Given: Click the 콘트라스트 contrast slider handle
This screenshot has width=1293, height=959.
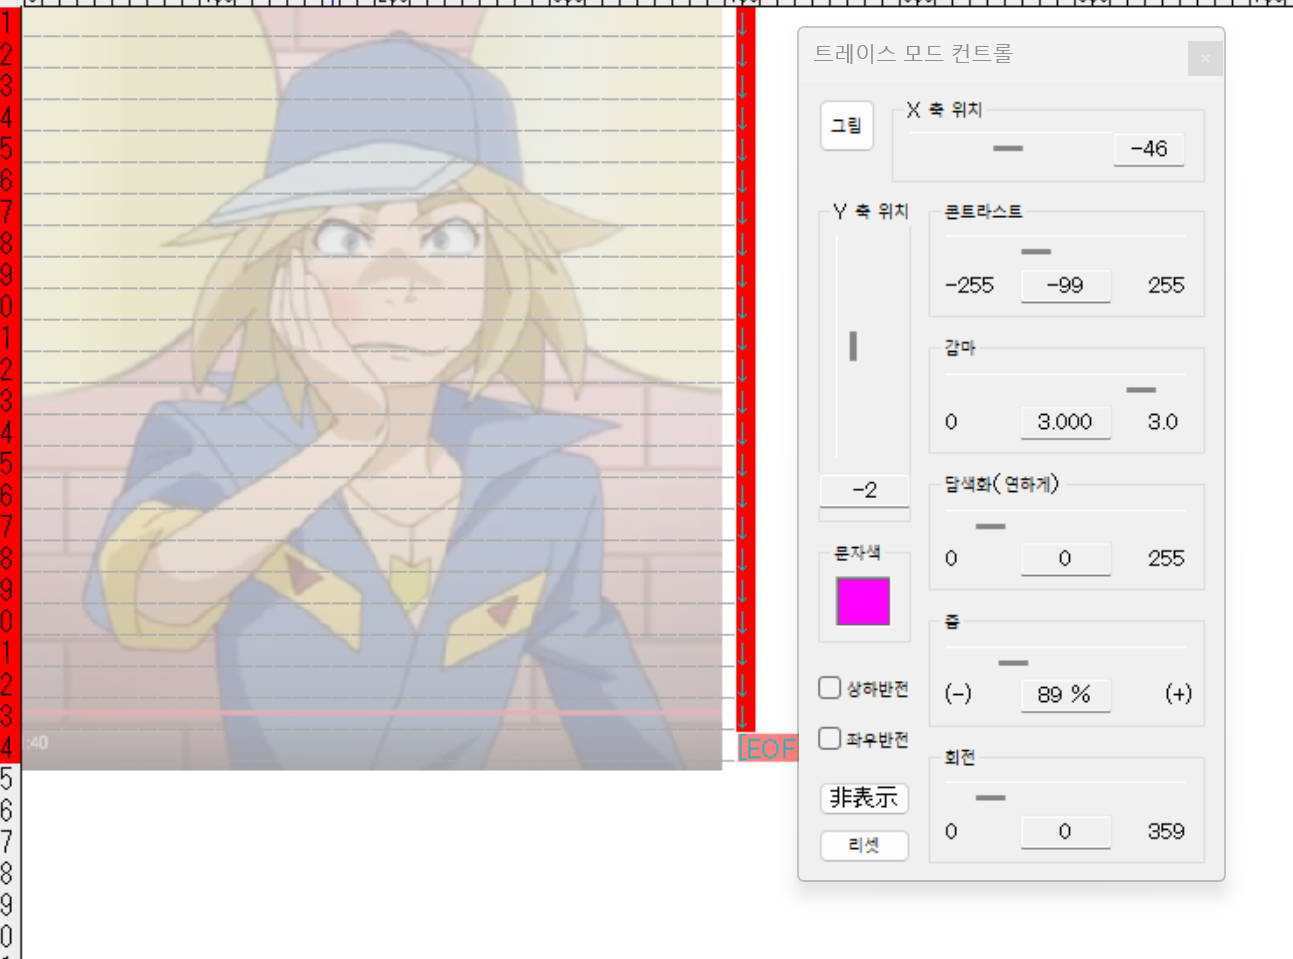Looking at the screenshot, I should tap(1035, 251).
